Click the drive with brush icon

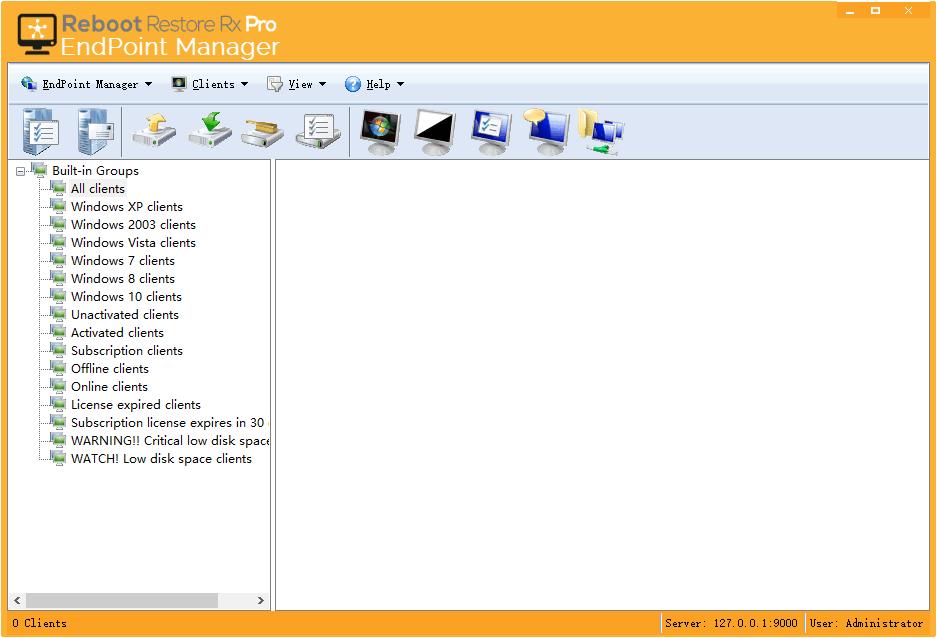[x=263, y=133]
